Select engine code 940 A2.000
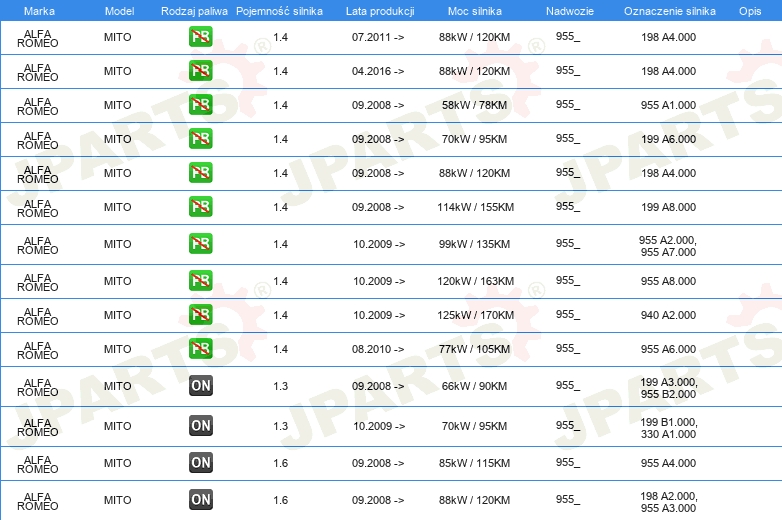 coord(668,315)
